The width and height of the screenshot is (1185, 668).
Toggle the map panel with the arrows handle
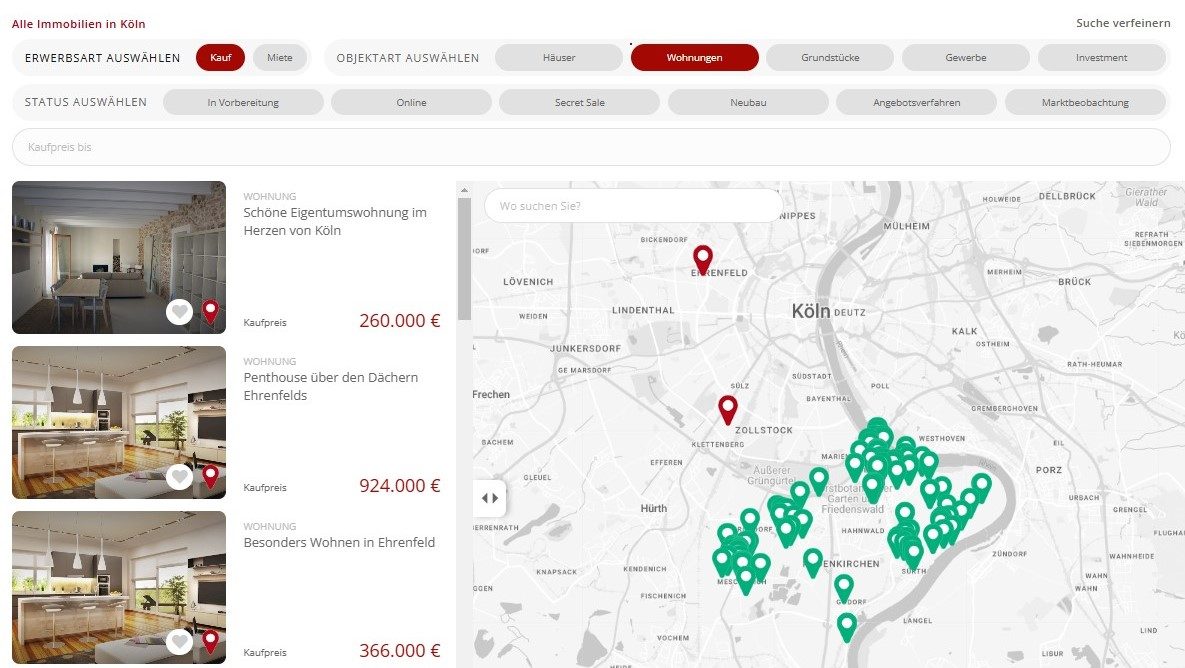pyautogui.click(x=490, y=498)
